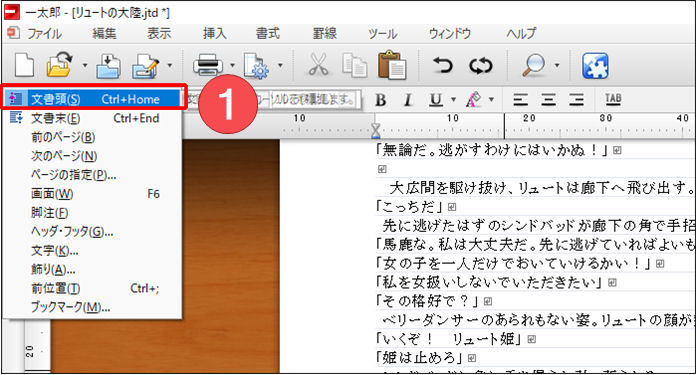This screenshot has height=375, width=697.
Task: Open the 表示 menu
Action: point(159,34)
